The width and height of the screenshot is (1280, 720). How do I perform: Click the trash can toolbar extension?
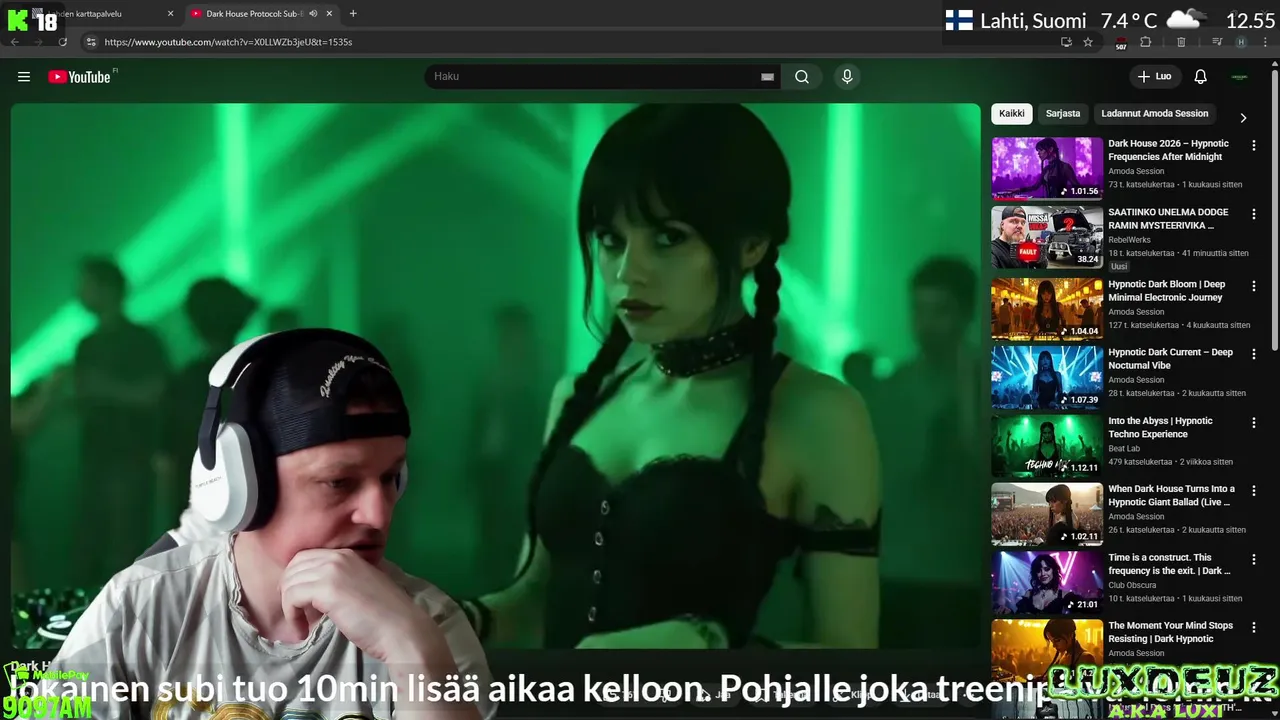[1181, 42]
